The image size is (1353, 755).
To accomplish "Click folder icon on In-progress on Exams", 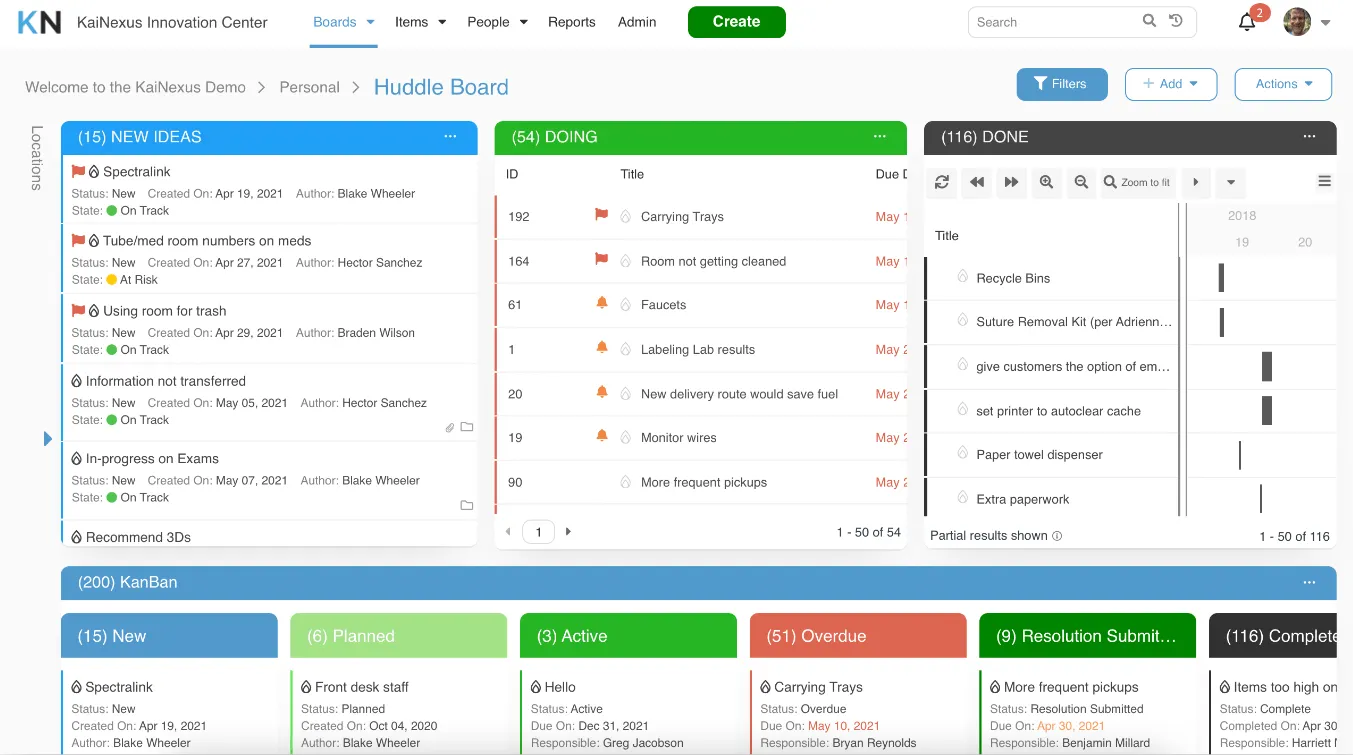I will click(466, 505).
